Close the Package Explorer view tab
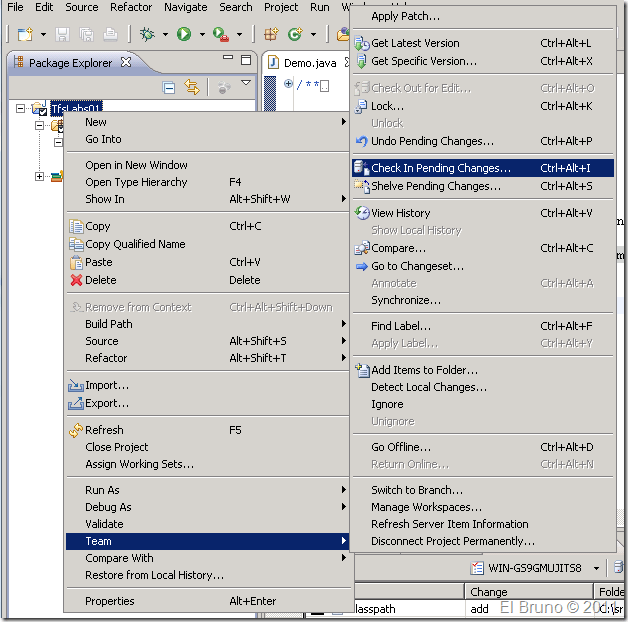The height and width of the screenshot is (622, 628). (126, 63)
